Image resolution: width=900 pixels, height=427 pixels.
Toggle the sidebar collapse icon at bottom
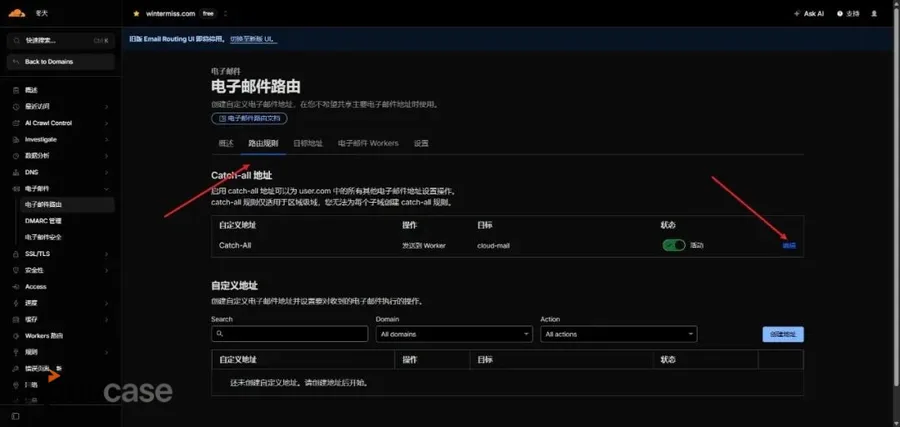pyautogui.click(x=15, y=416)
